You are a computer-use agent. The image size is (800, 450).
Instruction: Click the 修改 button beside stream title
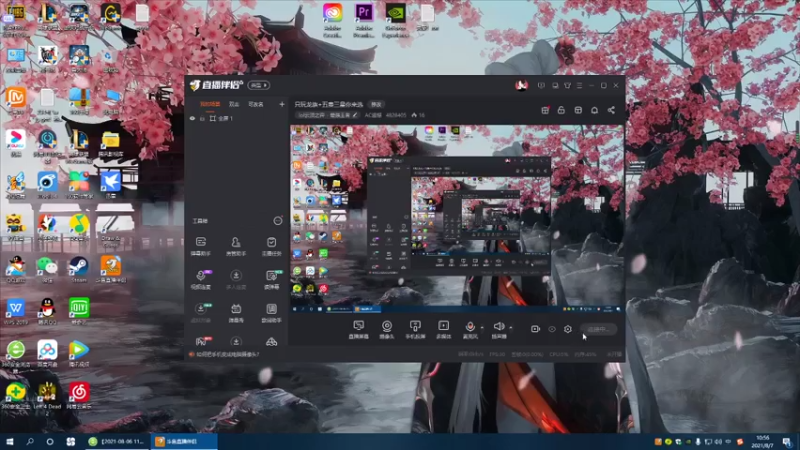click(376, 104)
